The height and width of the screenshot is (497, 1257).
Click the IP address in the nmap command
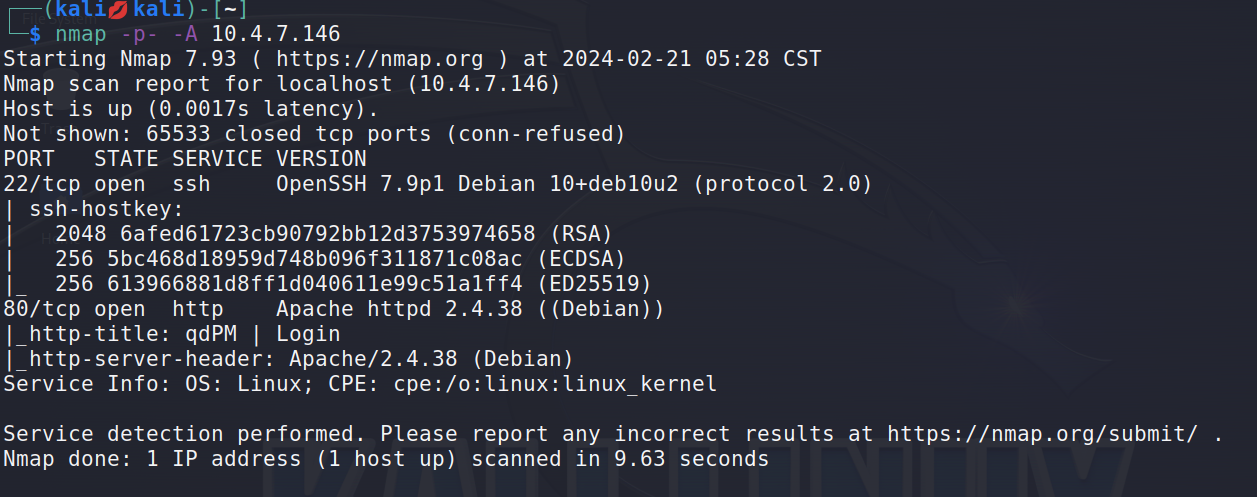pos(276,34)
